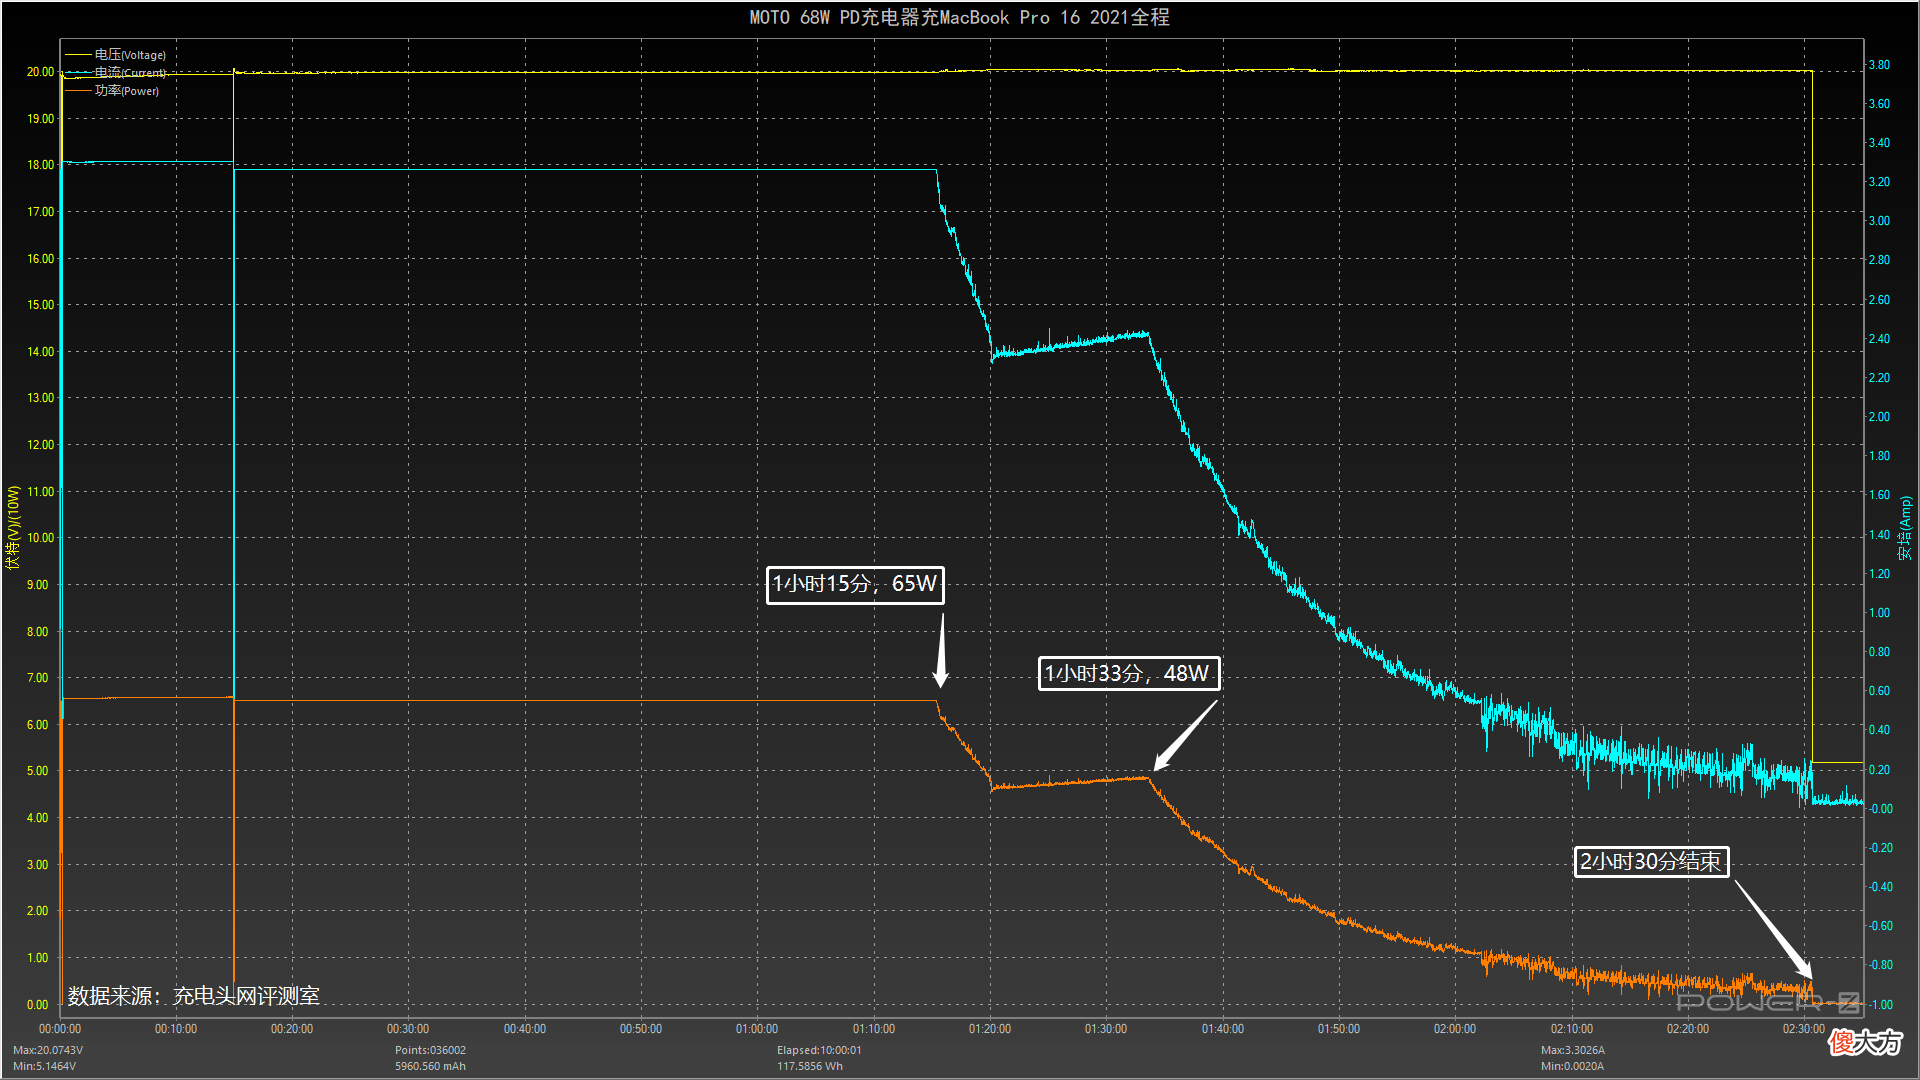Click the Points:036002 status entry
Viewport: 1920px width, 1080px height.
pyautogui.click(x=430, y=1050)
